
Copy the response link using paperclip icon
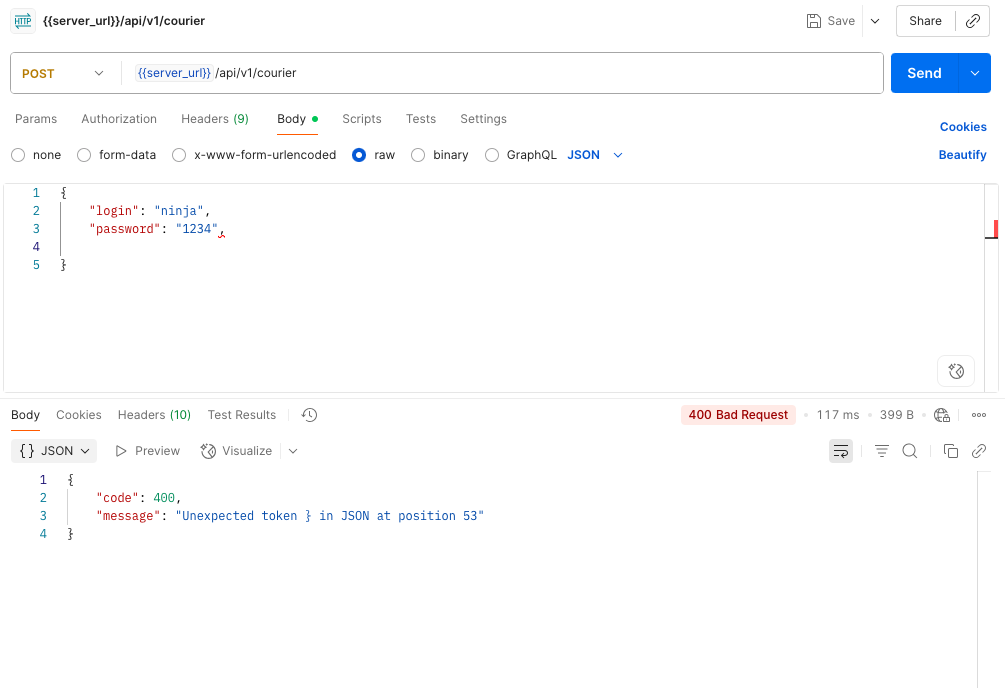point(979,451)
